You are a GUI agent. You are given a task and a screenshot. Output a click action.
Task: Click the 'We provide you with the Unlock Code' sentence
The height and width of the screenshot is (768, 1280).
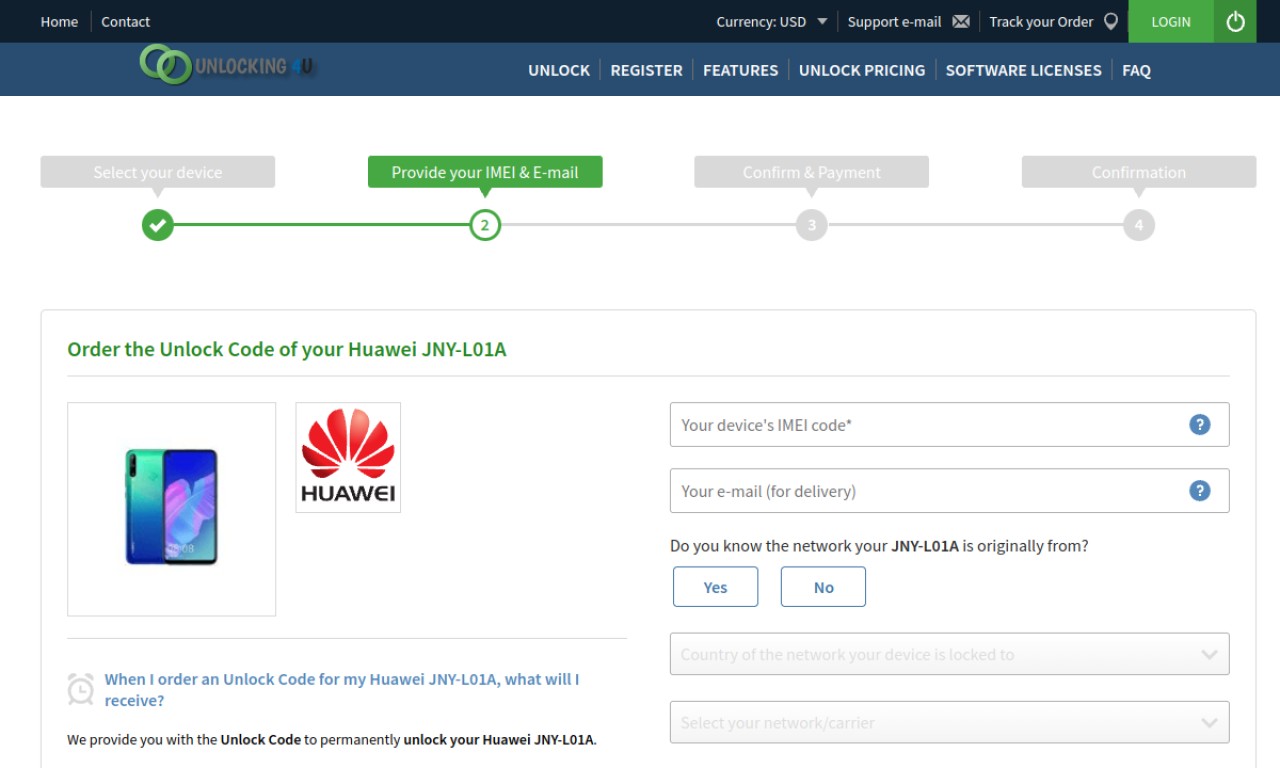click(332, 740)
